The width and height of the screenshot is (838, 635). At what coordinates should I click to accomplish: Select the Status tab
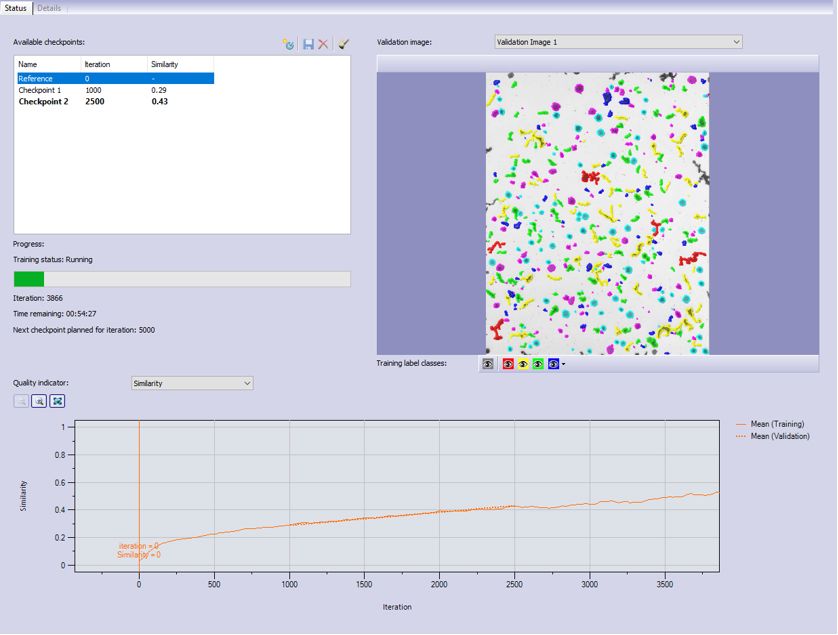16,8
